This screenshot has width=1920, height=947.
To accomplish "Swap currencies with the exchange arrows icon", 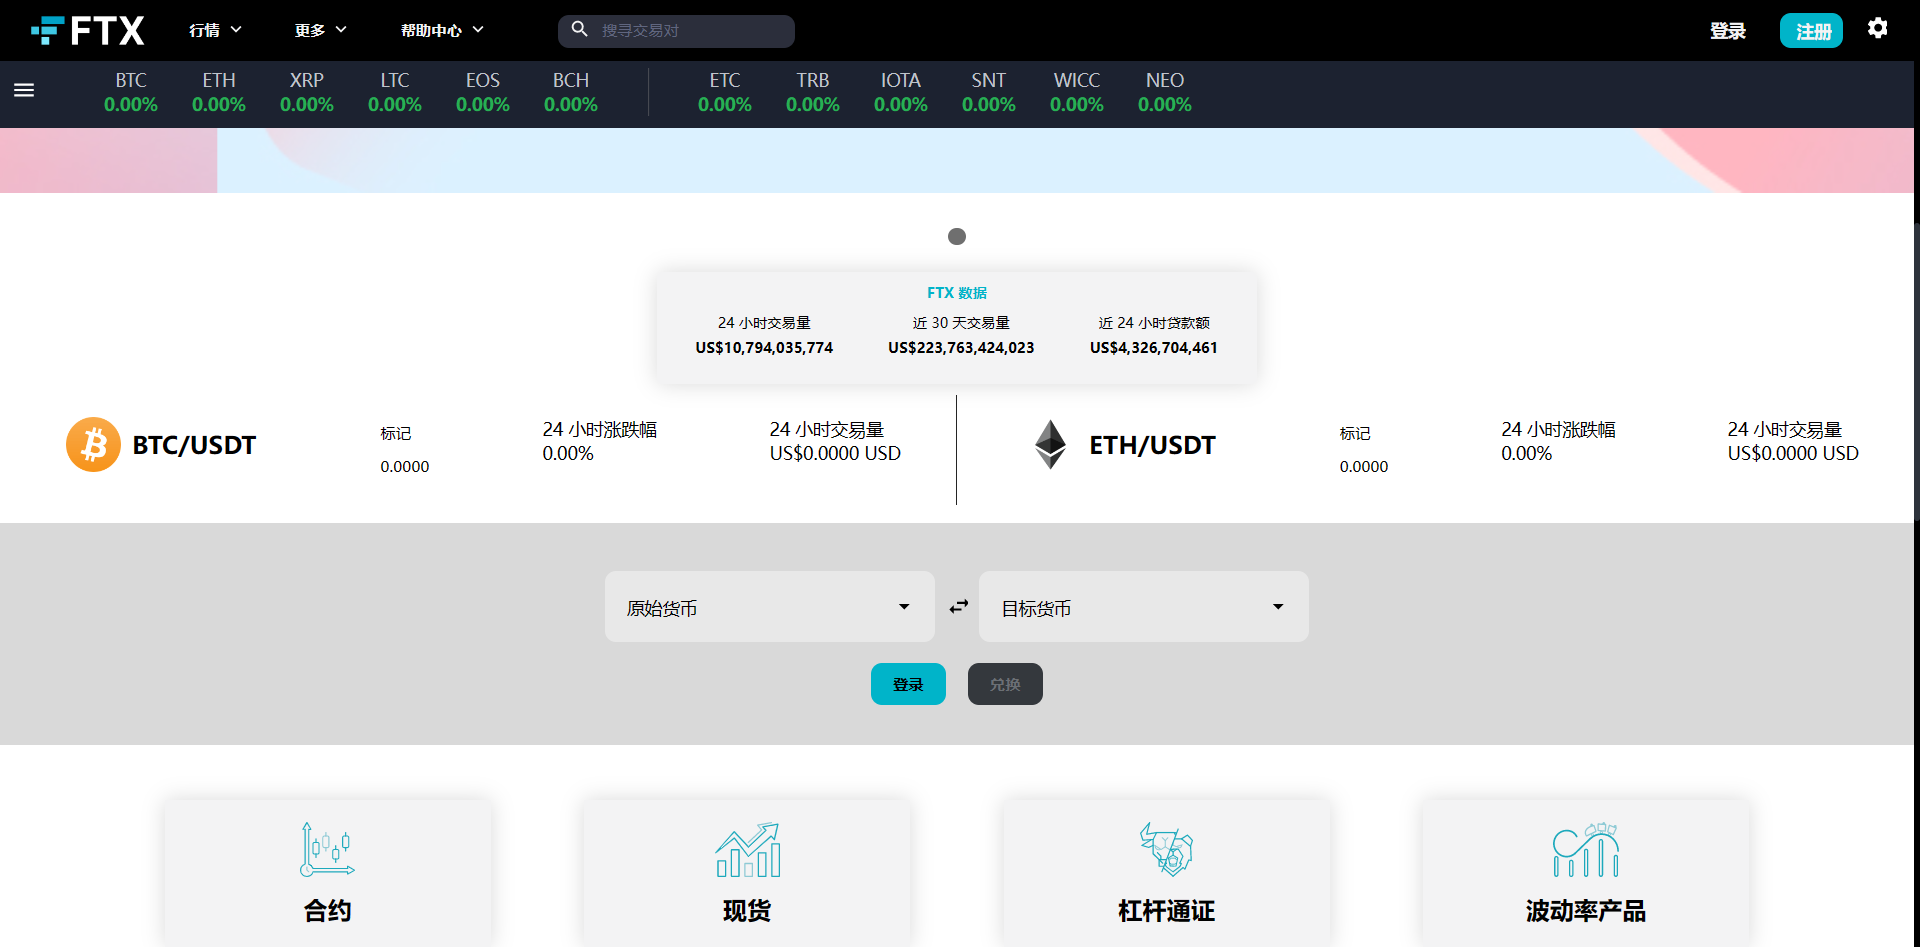I will click(x=958, y=607).
